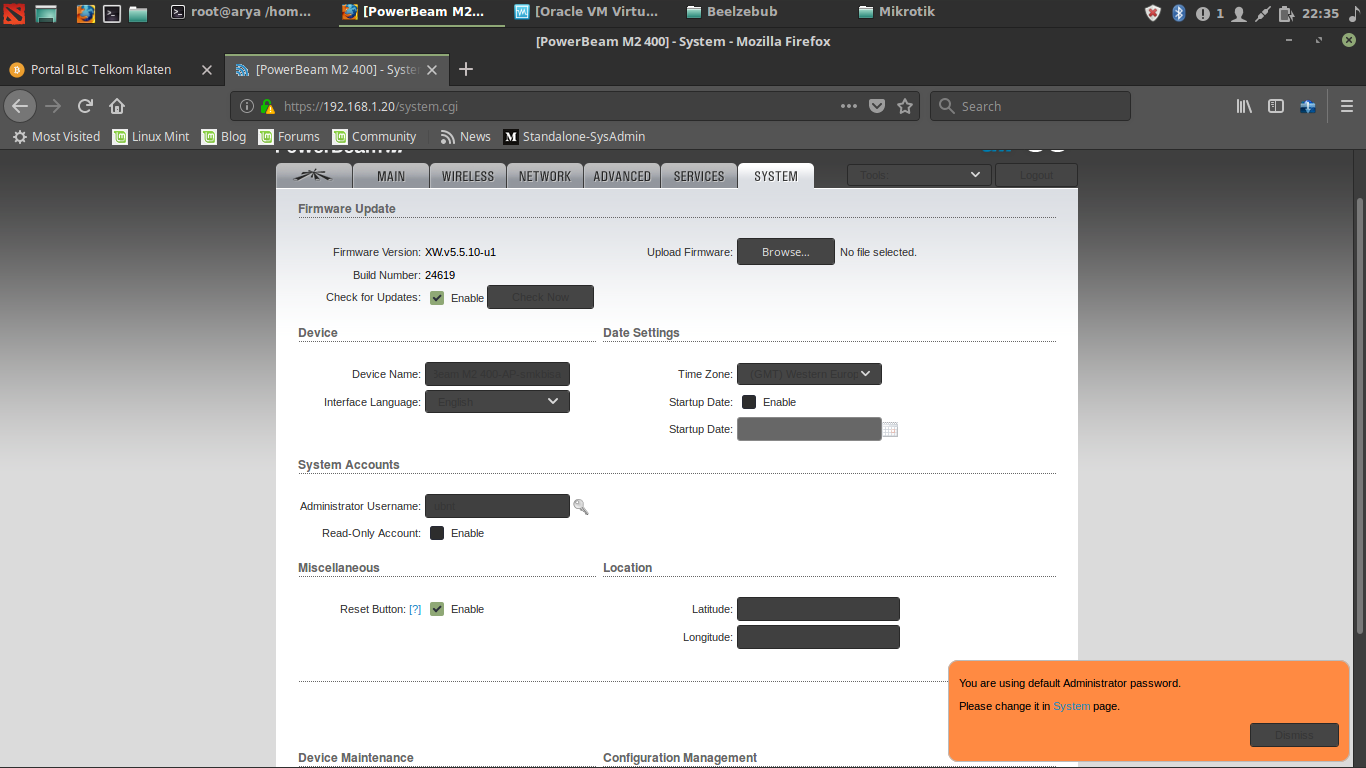Open the file manager launcher in the panel

[x=138, y=13]
